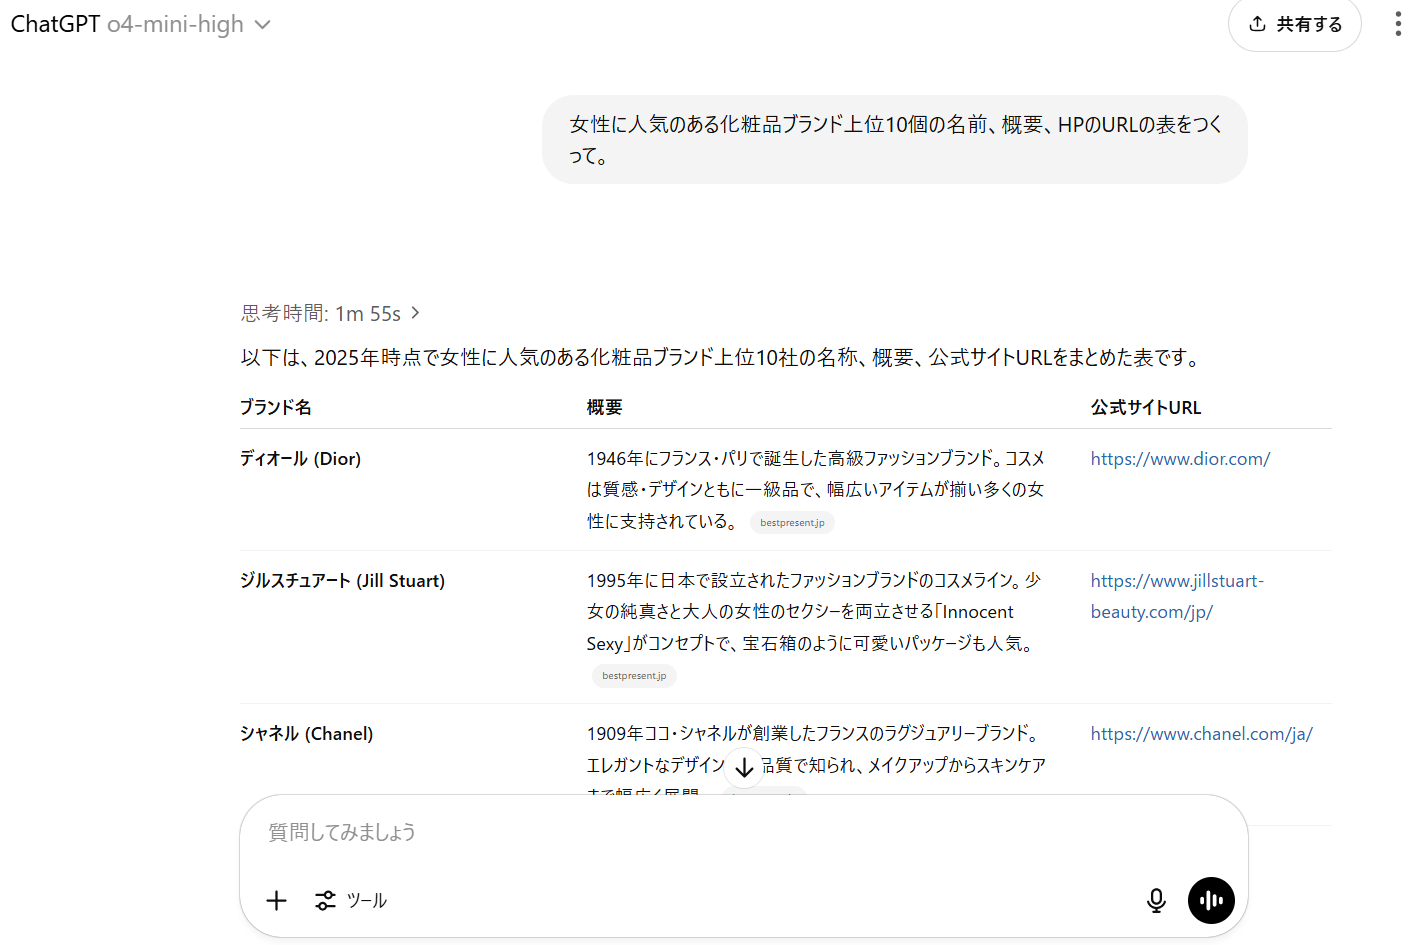Open the o4-mini-high model selector
This screenshot has height=945, width=1422.
click(x=175, y=23)
